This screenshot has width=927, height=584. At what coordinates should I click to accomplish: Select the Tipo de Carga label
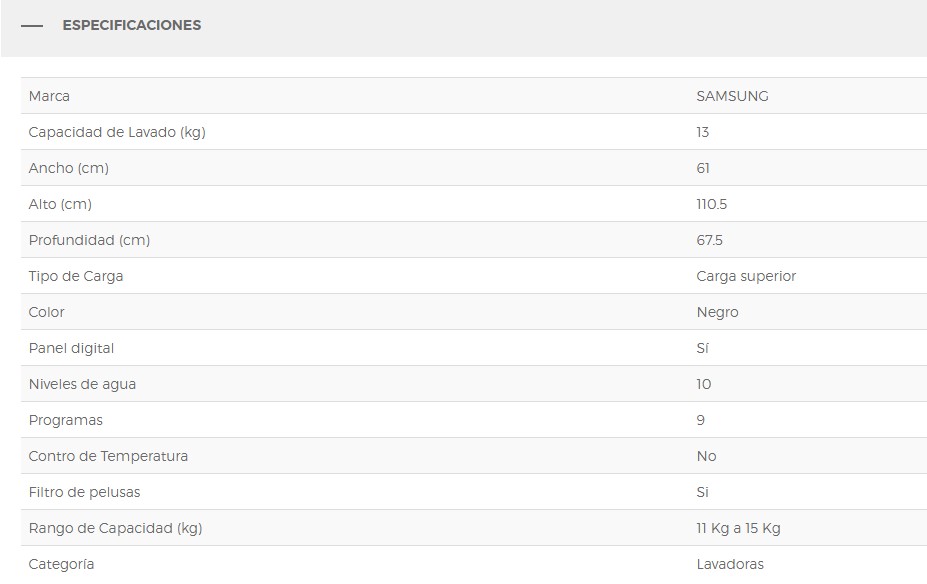coord(76,276)
